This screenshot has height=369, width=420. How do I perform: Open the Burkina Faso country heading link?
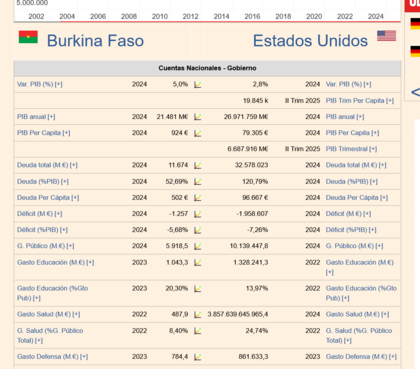click(95, 41)
